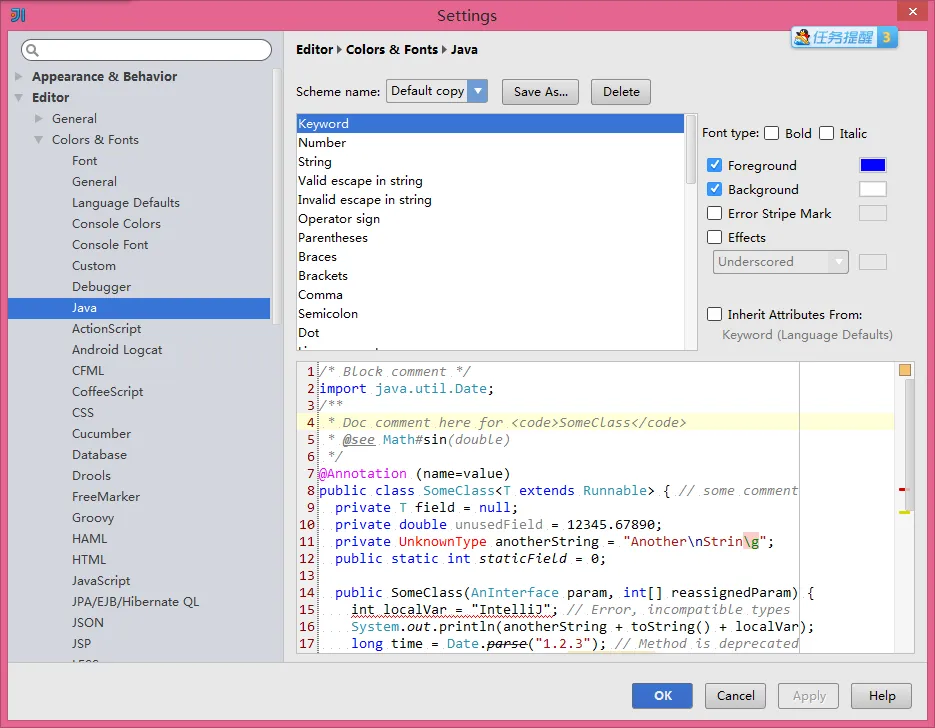The width and height of the screenshot is (935, 728).
Task: Enable the Italic font type checkbox
Action: coord(826,133)
